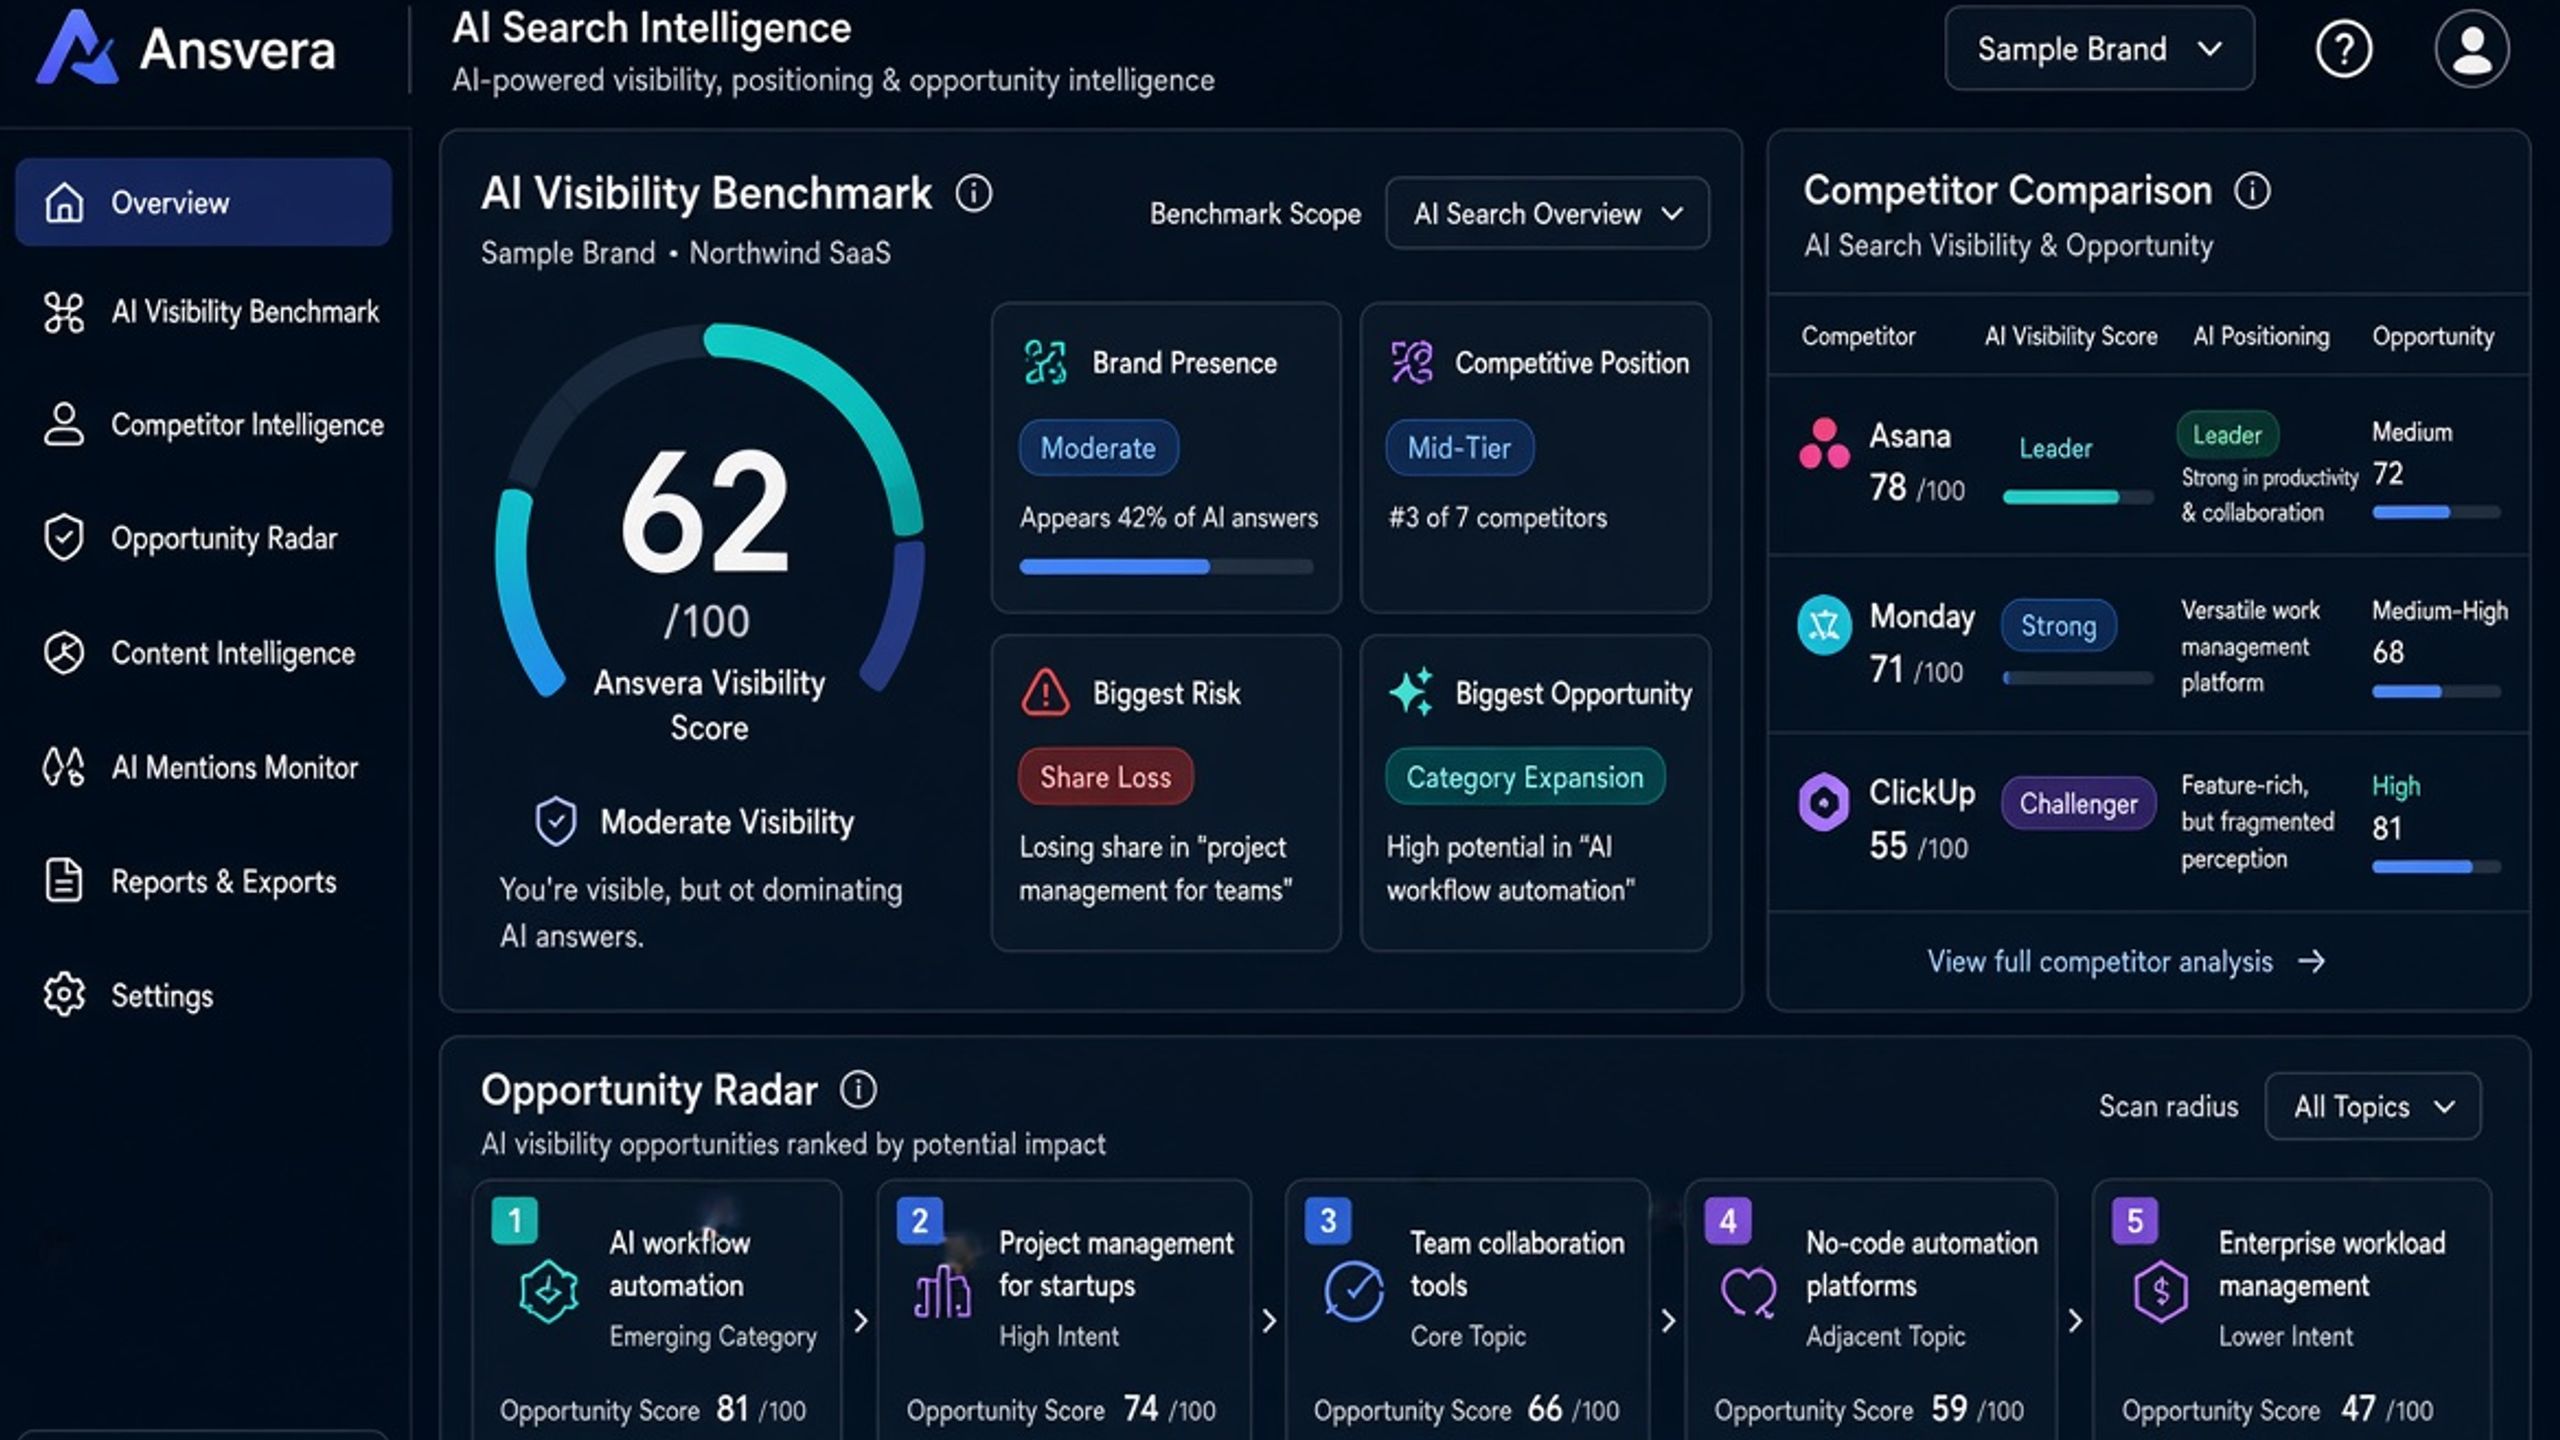The image size is (2560, 1440).
Task: Open the Sample Brand dropdown
Action: [x=2099, y=48]
